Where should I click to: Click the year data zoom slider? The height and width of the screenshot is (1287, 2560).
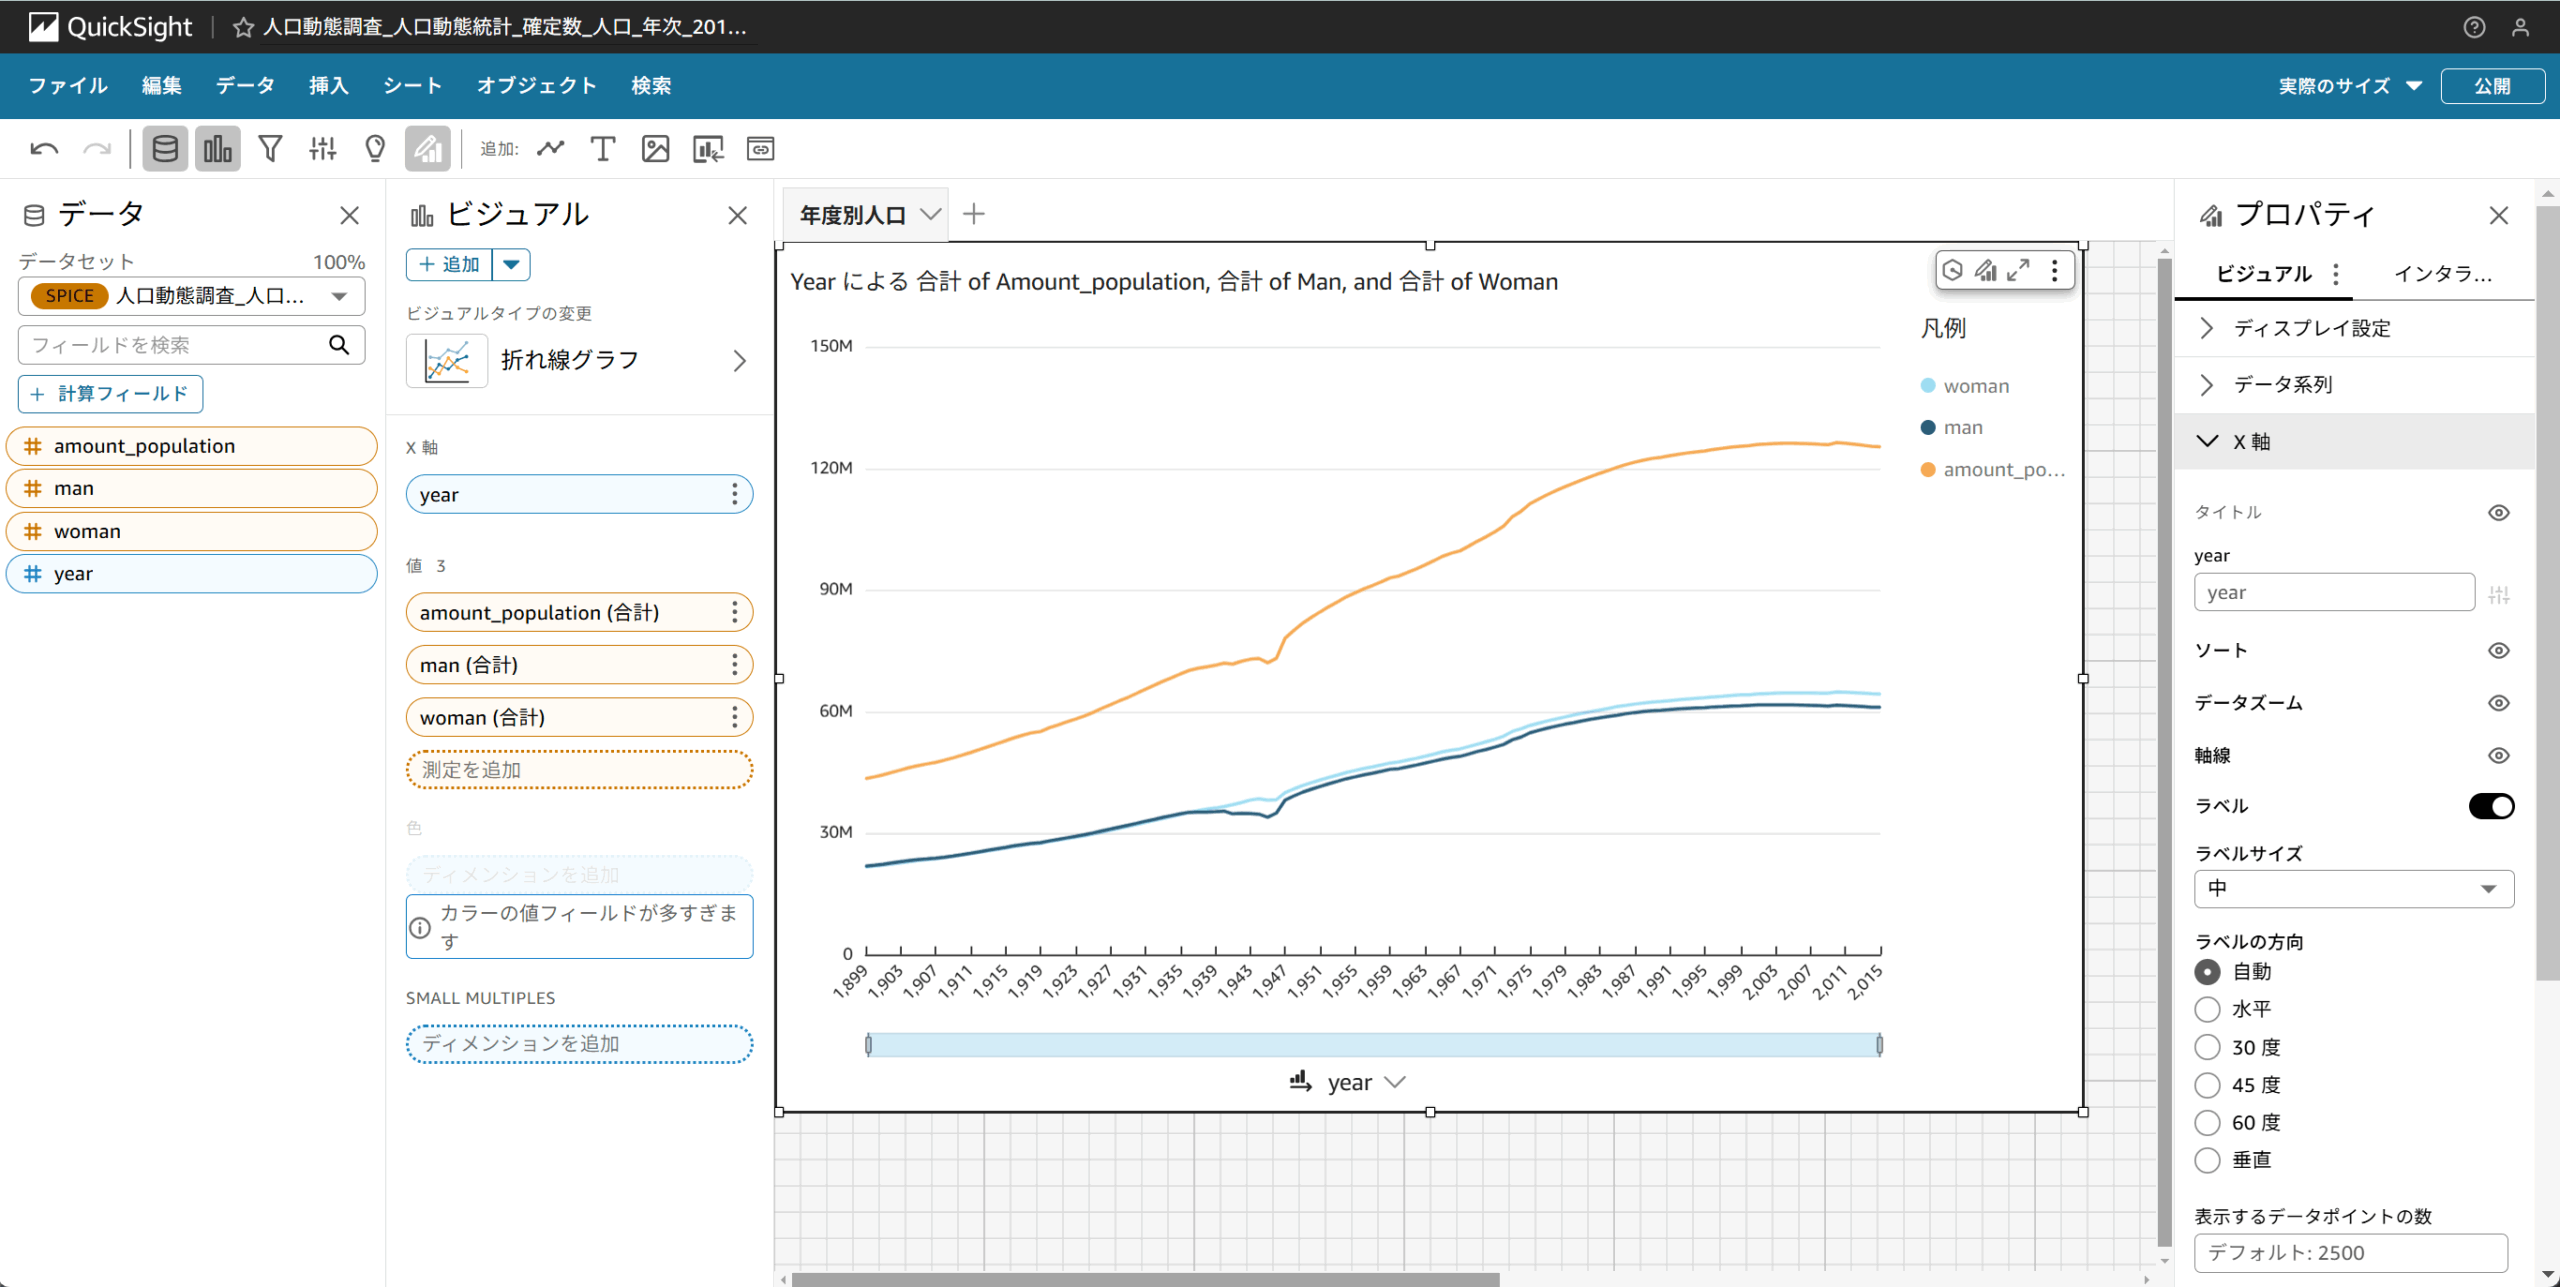(1373, 1045)
